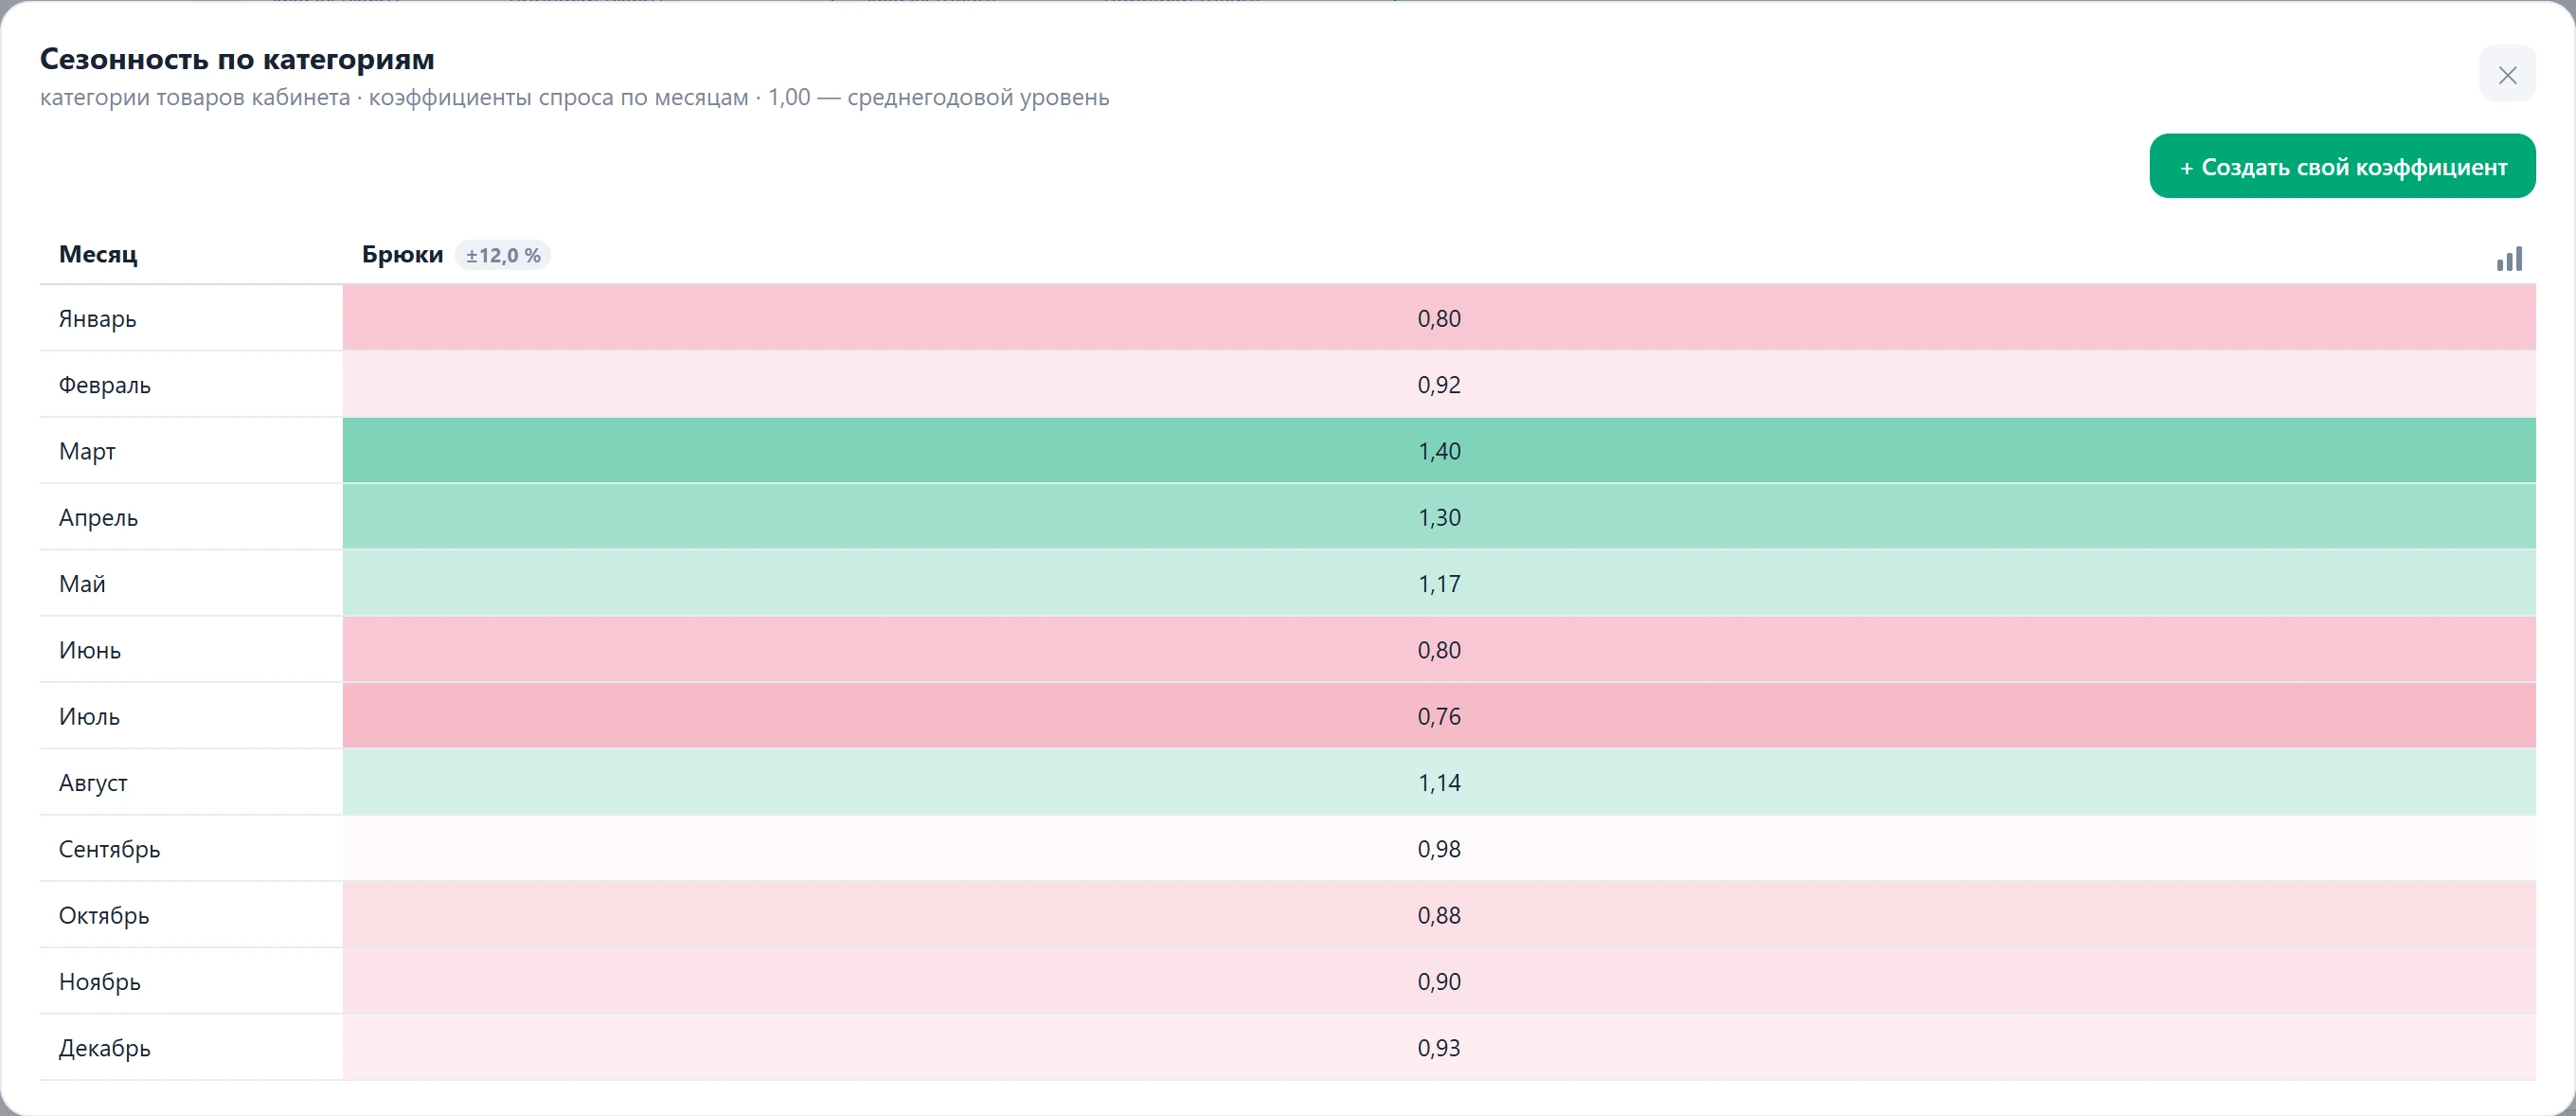The width and height of the screenshot is (2576, 1116).
Task: Click the 0,80 value for Июнь
Action: click(1439, 649)
